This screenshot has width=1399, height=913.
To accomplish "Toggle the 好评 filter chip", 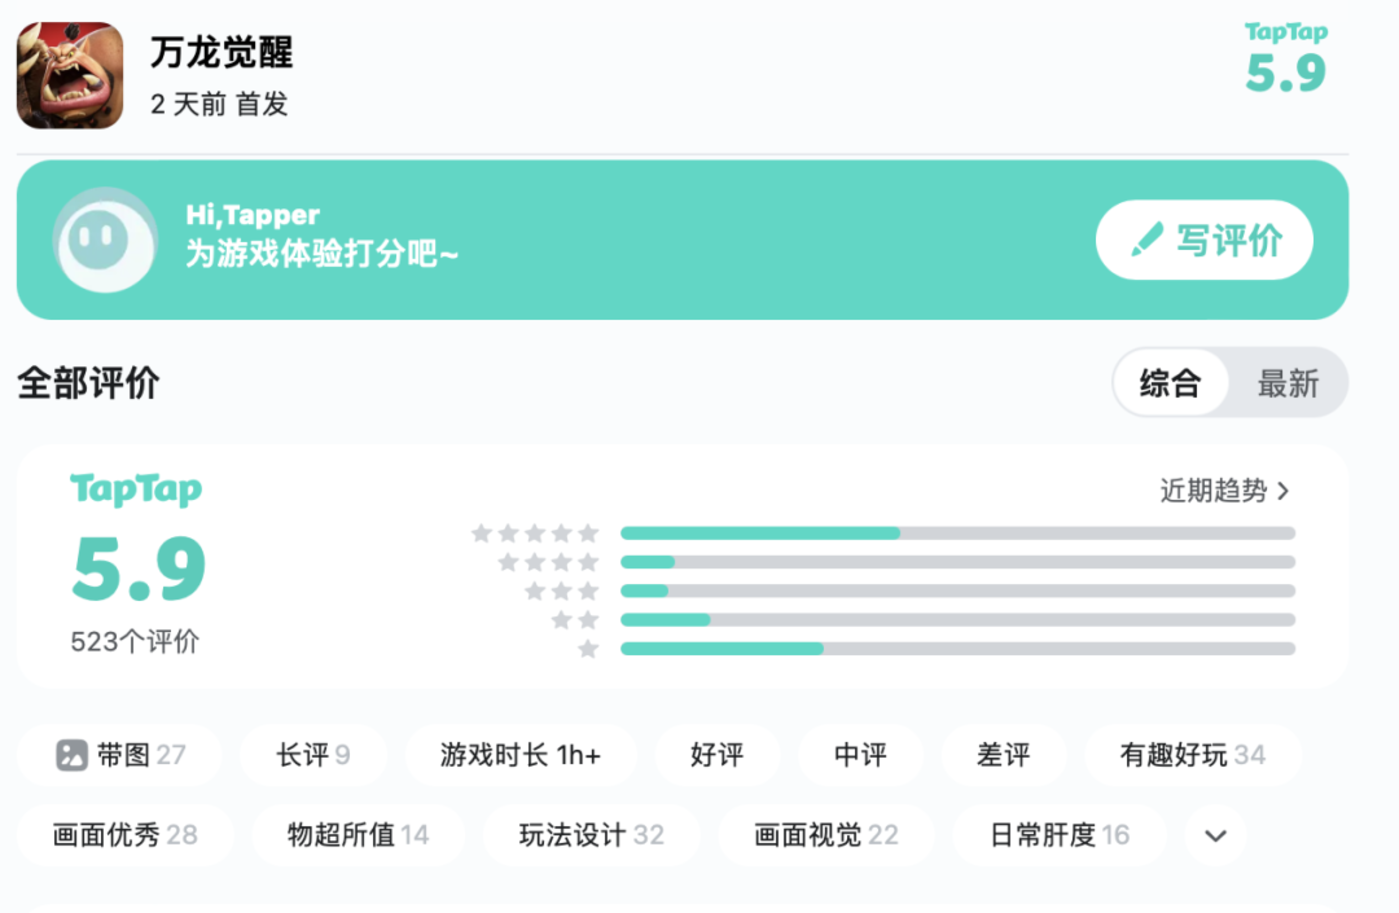I will tap(717, 755).
